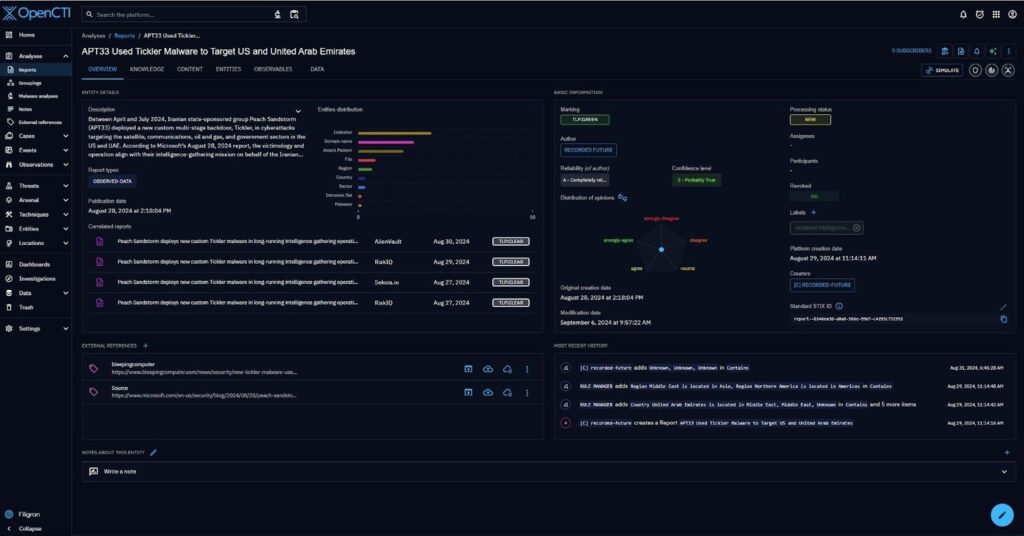The image size is (1024, 536).
Task: Collapse the Analyses sidebar section
Action: [65, 56]
